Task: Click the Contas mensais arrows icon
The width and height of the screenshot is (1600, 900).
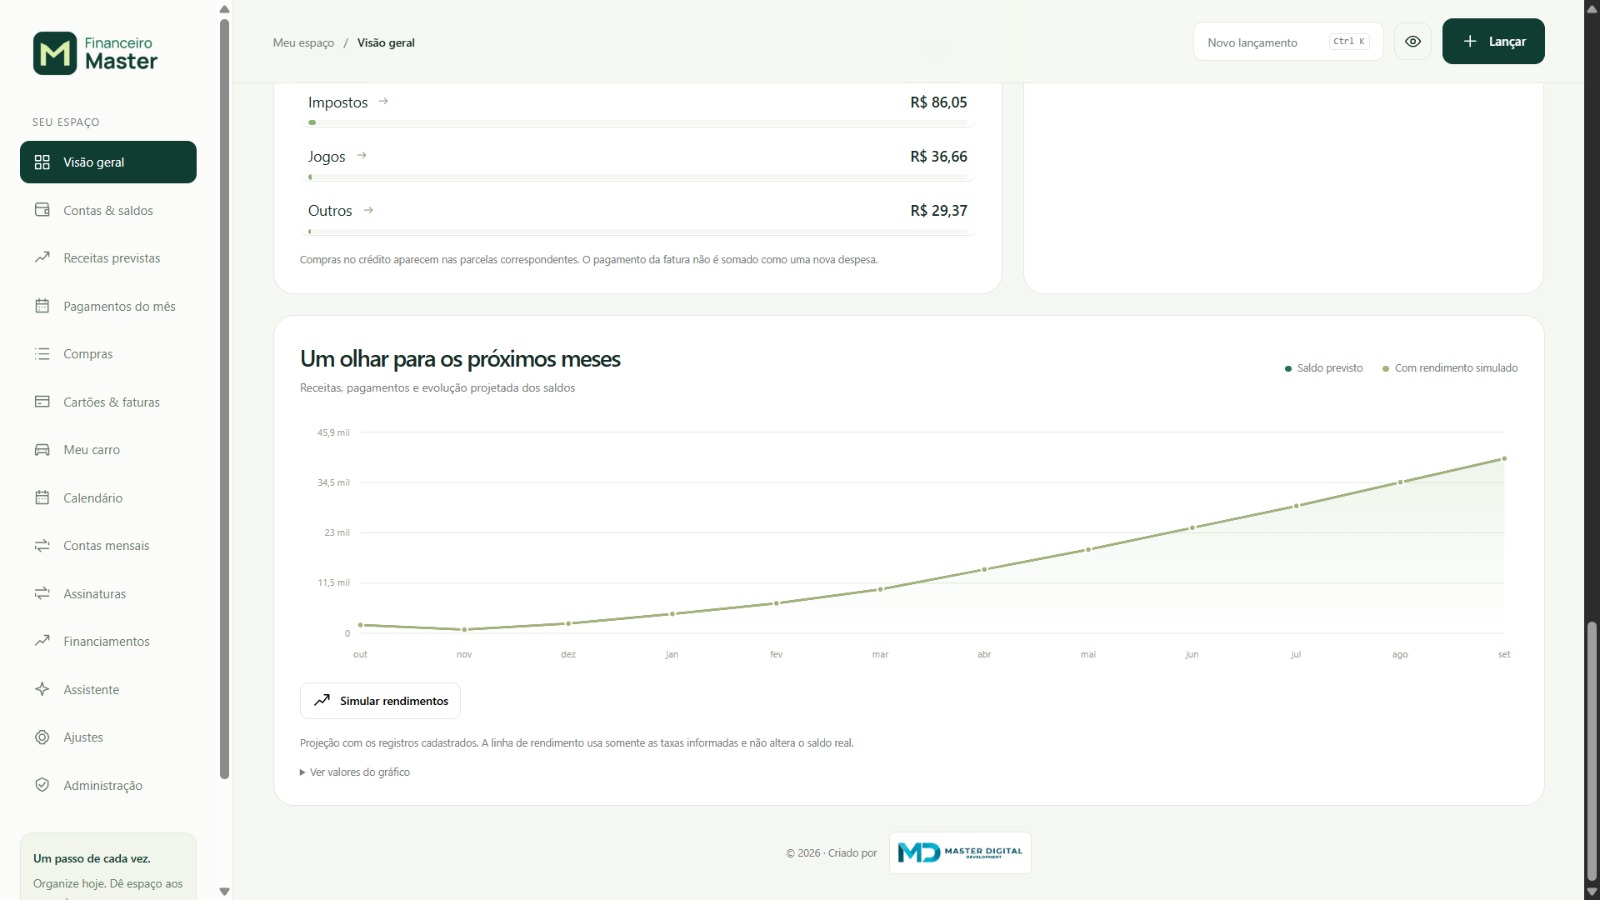Action: click(42, 546)
